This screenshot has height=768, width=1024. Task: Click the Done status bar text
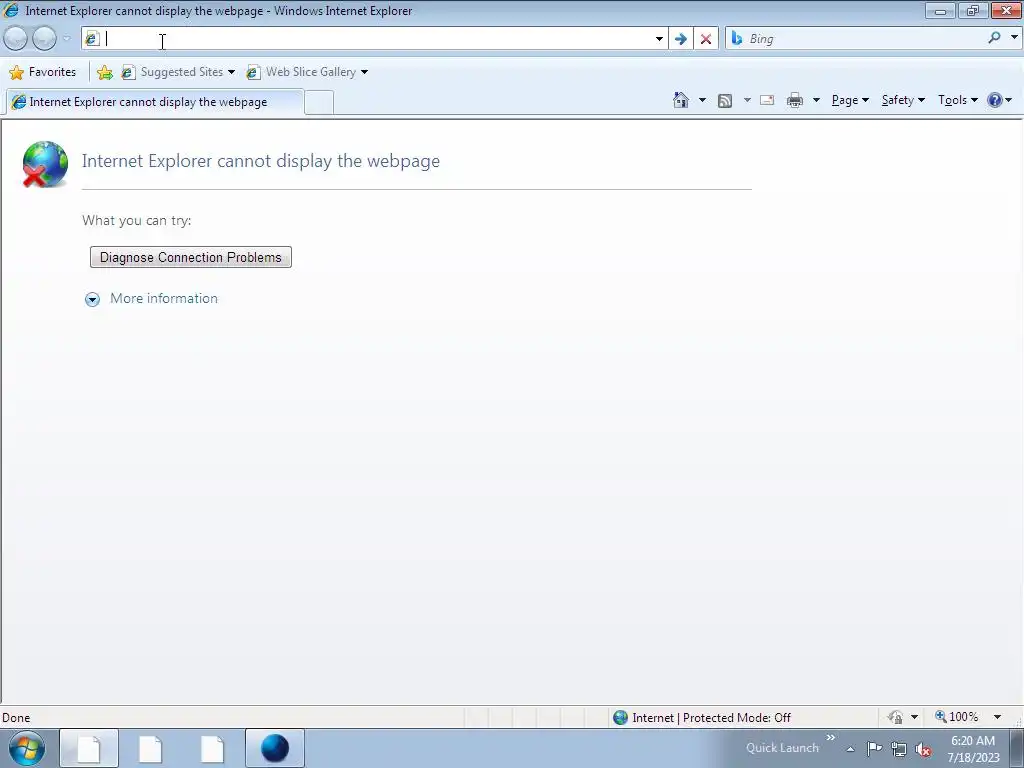[x=16, y=718]
